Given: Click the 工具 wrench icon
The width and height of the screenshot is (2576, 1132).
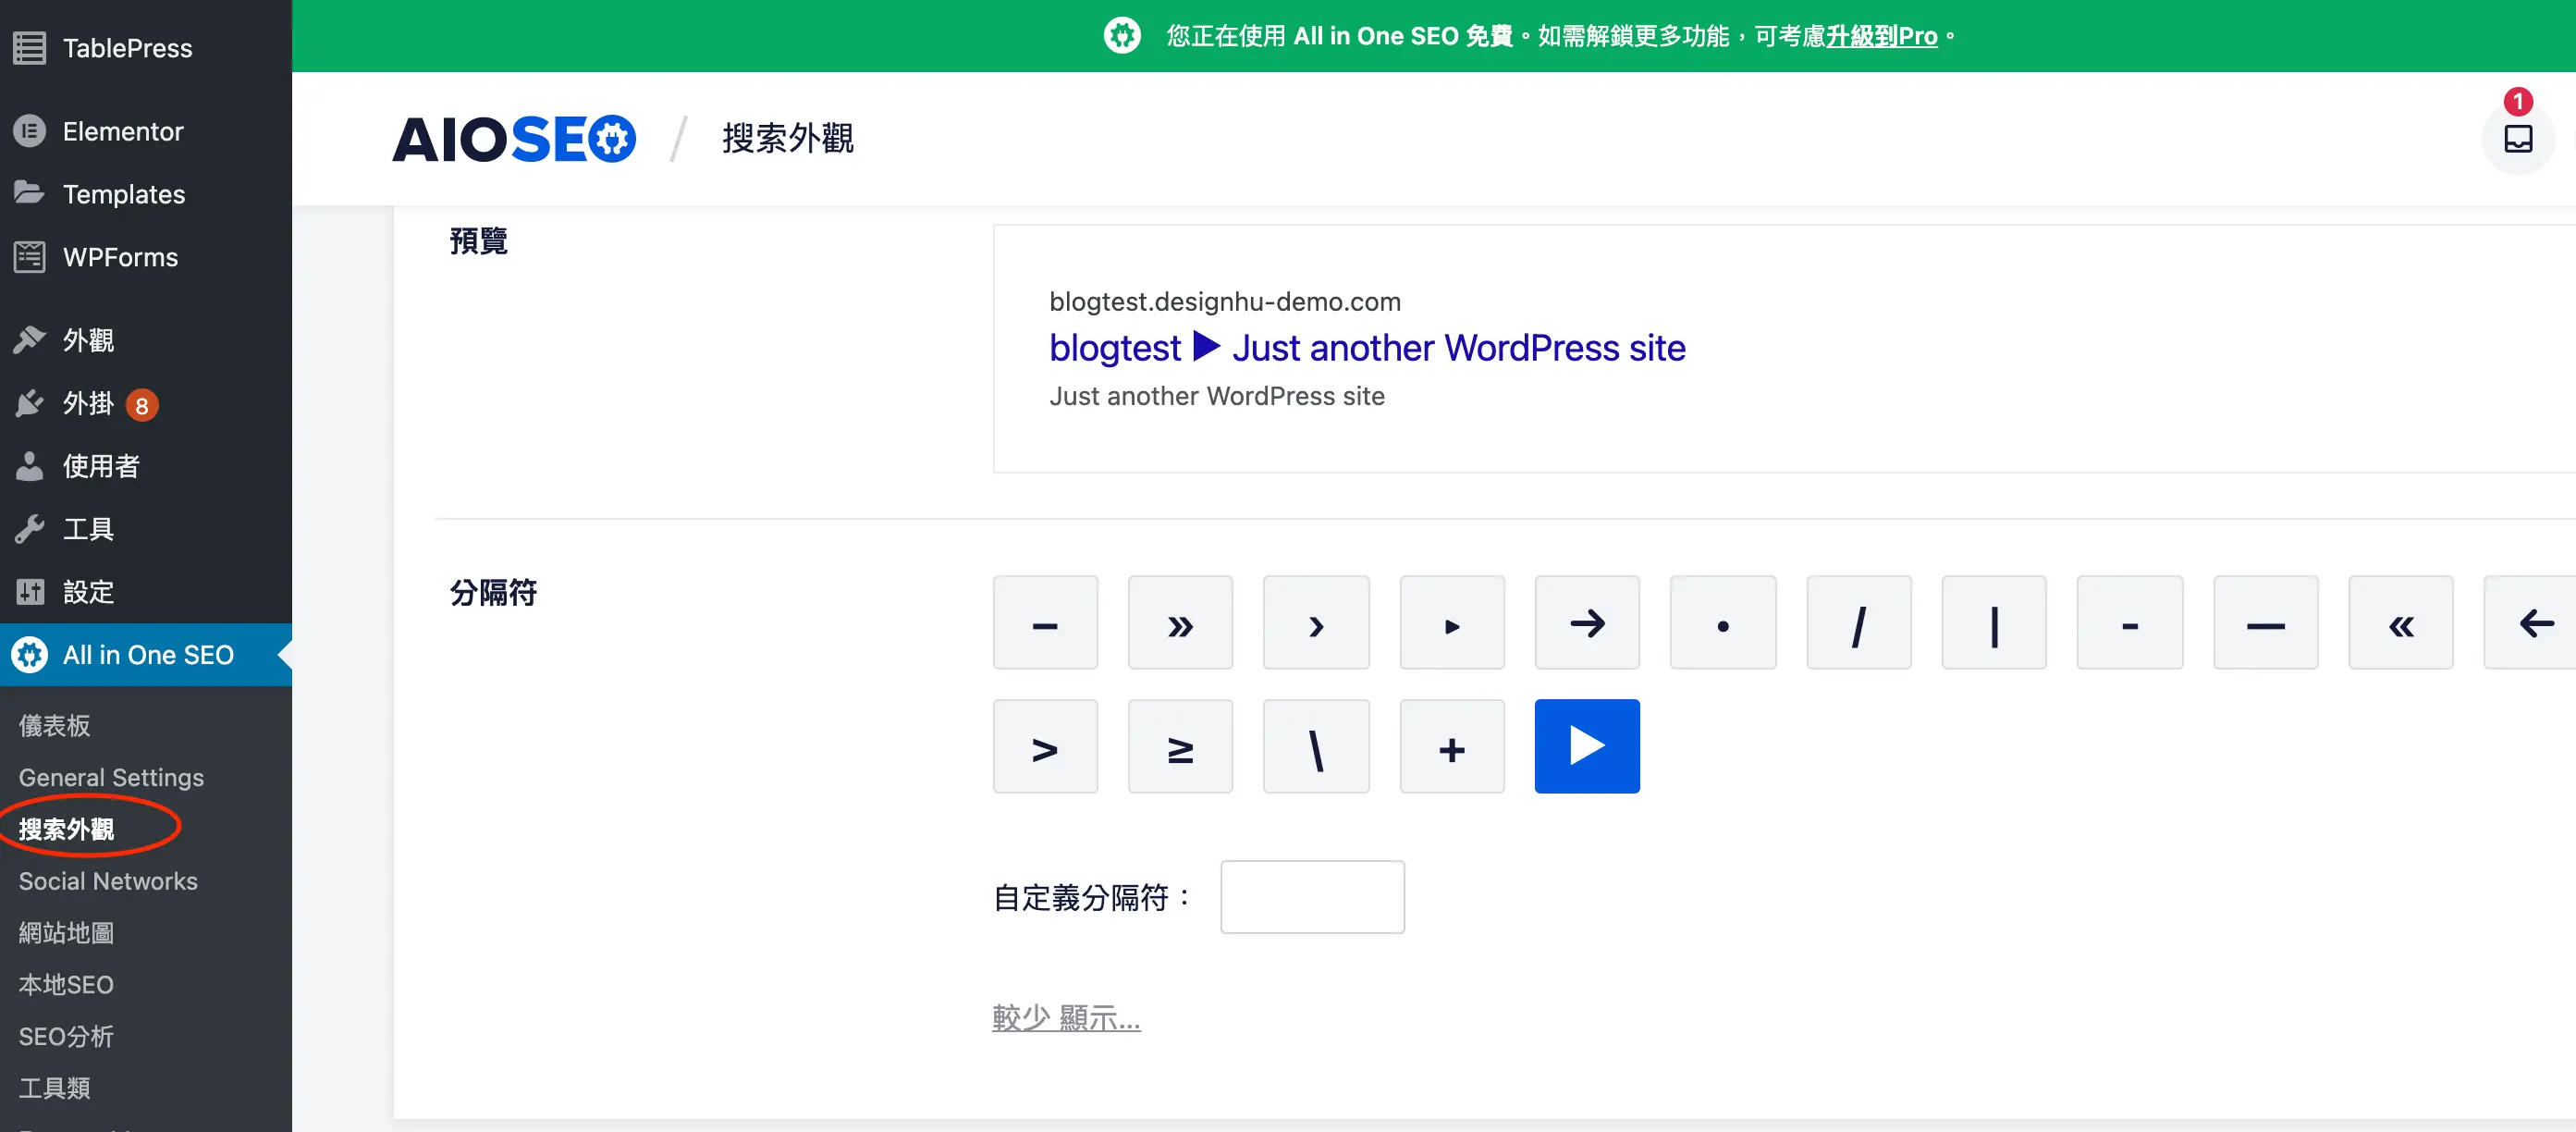Looking at the screenshot, I should 30,529.
